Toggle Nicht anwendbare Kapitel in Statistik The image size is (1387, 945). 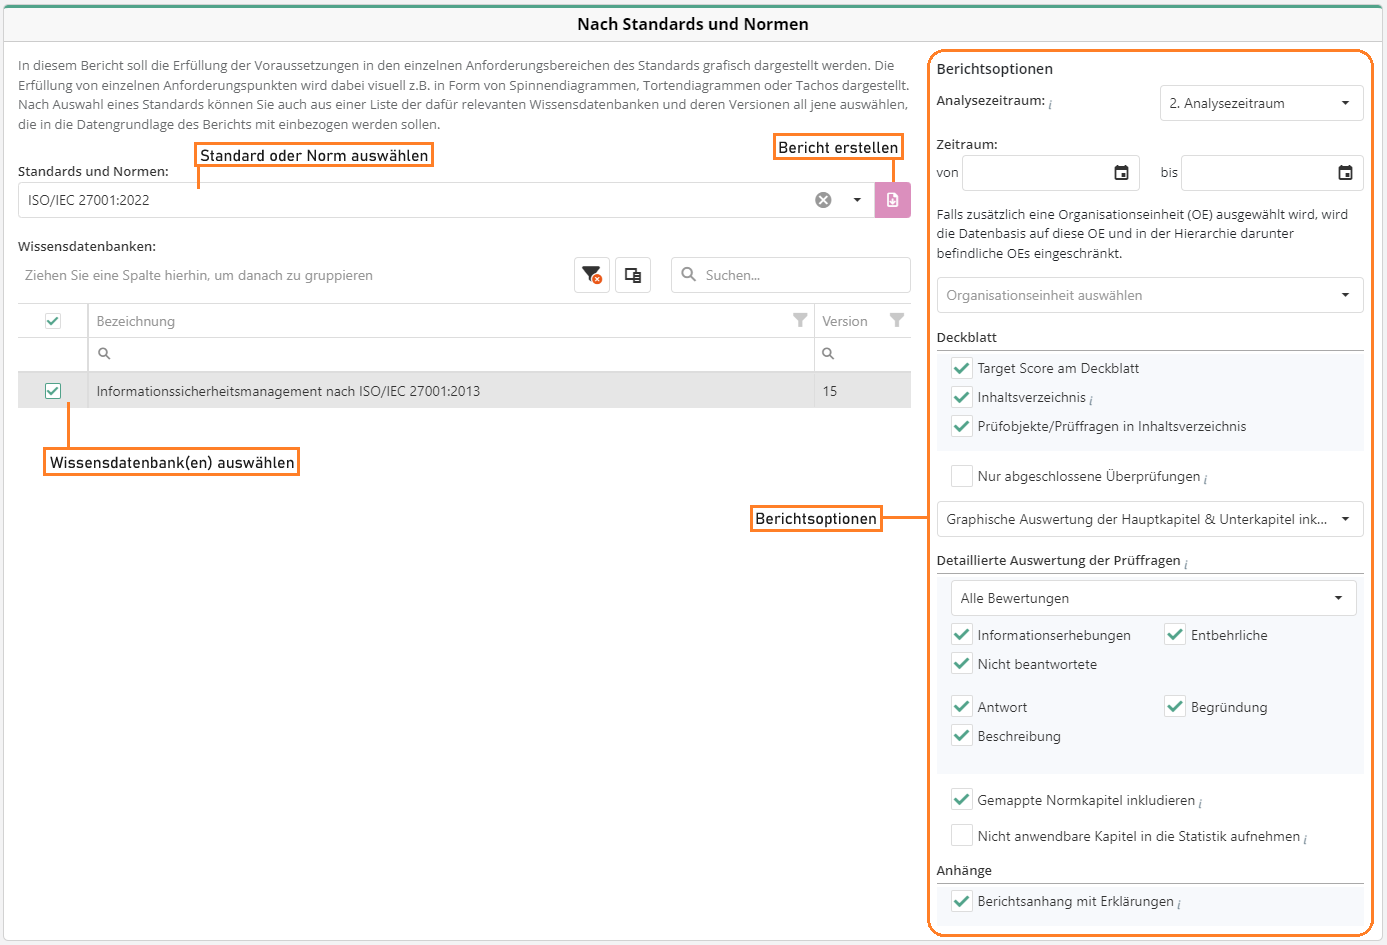[962, 836]
